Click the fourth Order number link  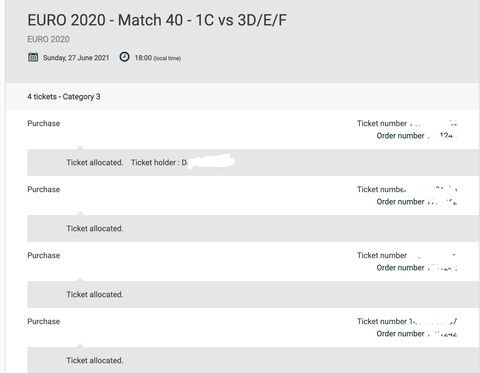point(417,334)
